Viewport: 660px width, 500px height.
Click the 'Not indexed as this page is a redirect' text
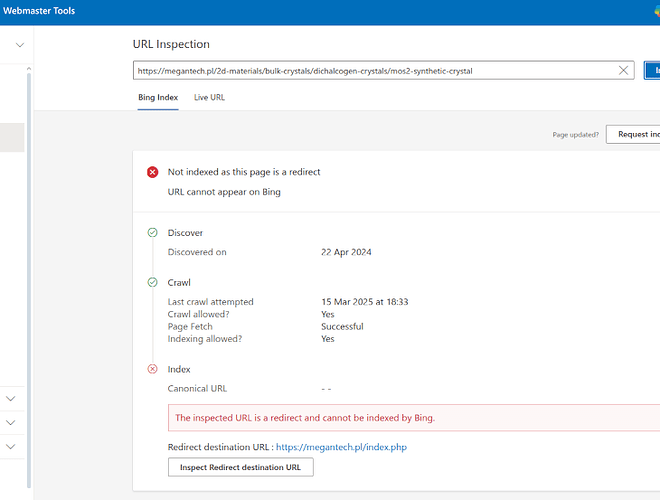(x=244, y=172)
